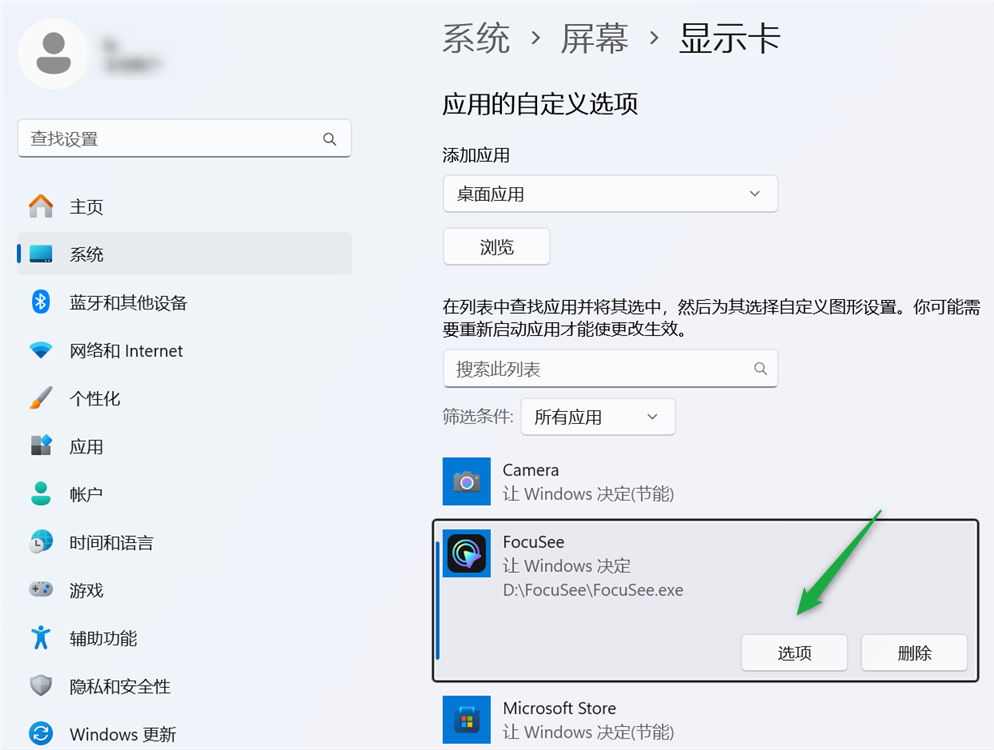The width and height of the screenshot is (994, 750).
Task: Click the search magnifier in 查找设置 box
Action: [330, 139]
